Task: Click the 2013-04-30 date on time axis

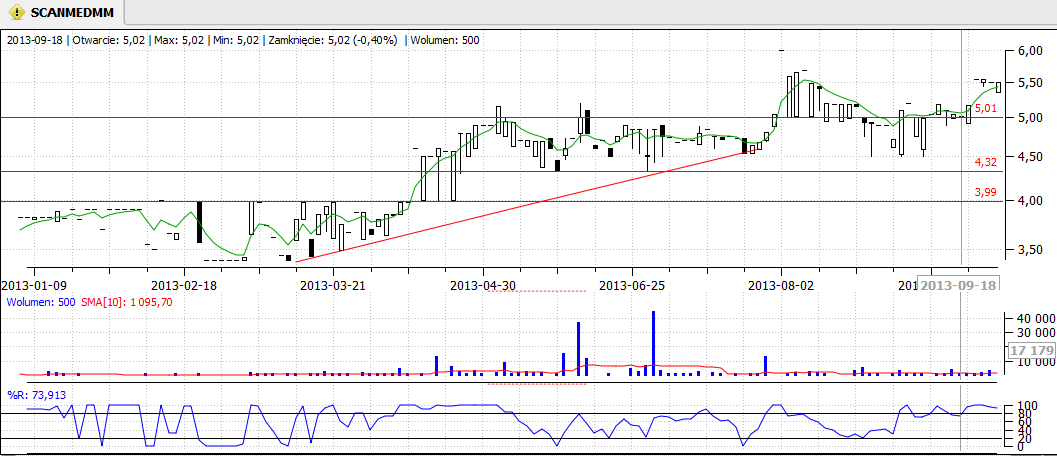Action: point(483,285)
